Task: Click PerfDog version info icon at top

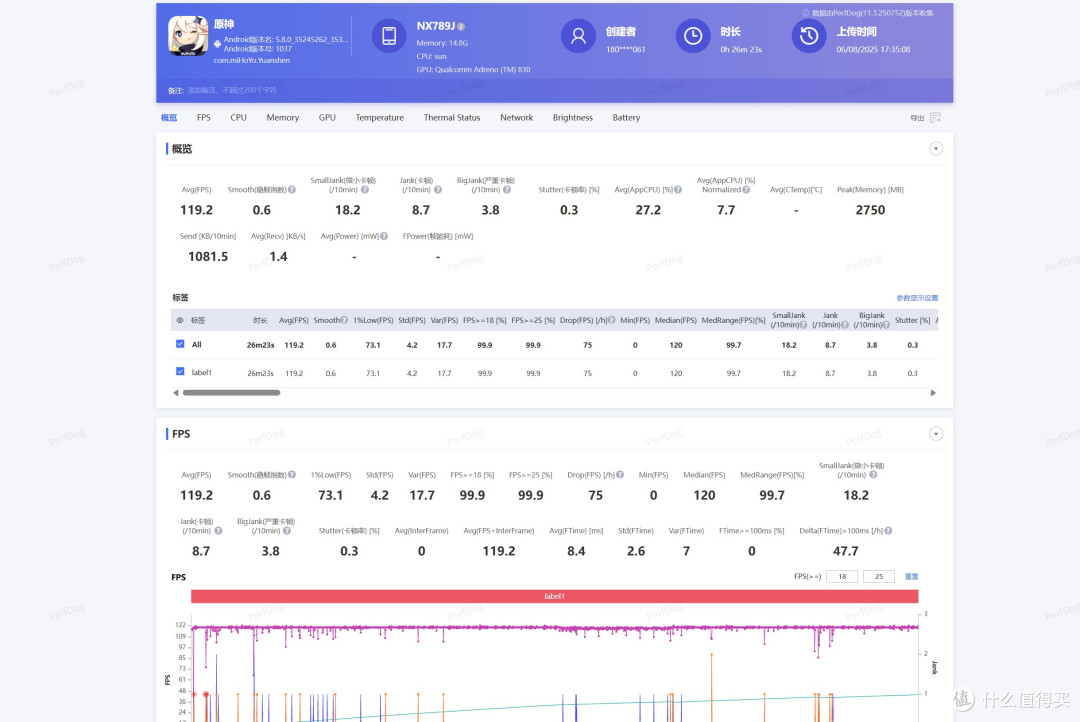Action: click(x=806, y=13)
